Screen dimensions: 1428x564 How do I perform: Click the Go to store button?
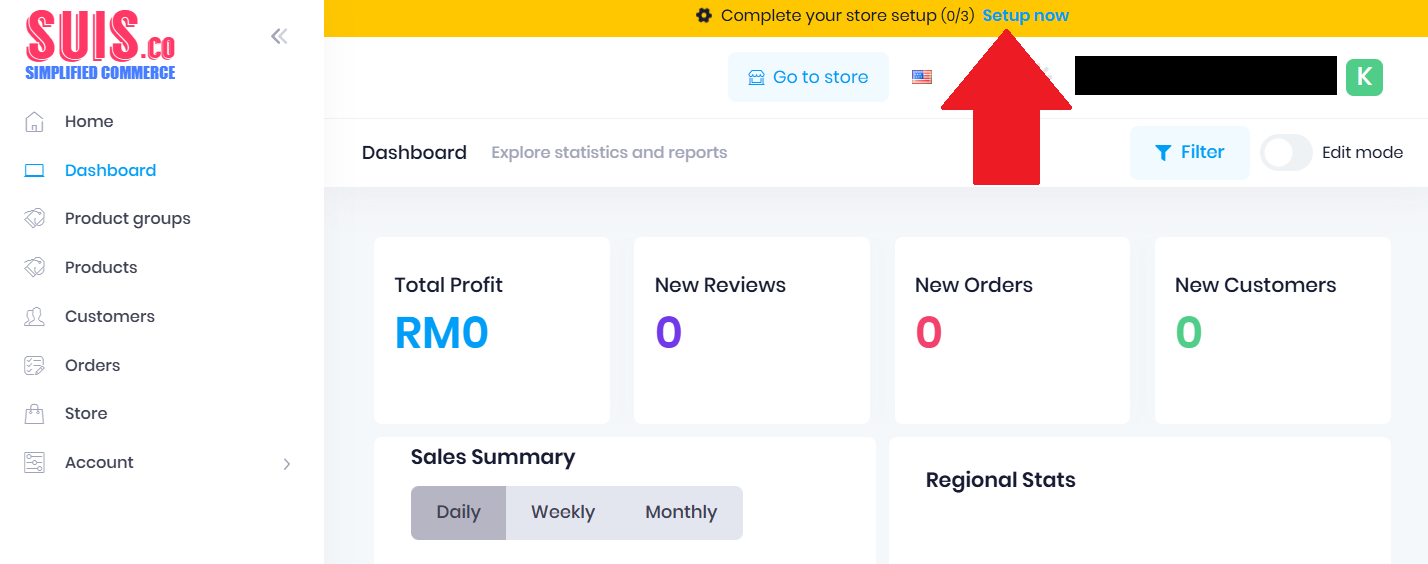click(x=808, y=77)
